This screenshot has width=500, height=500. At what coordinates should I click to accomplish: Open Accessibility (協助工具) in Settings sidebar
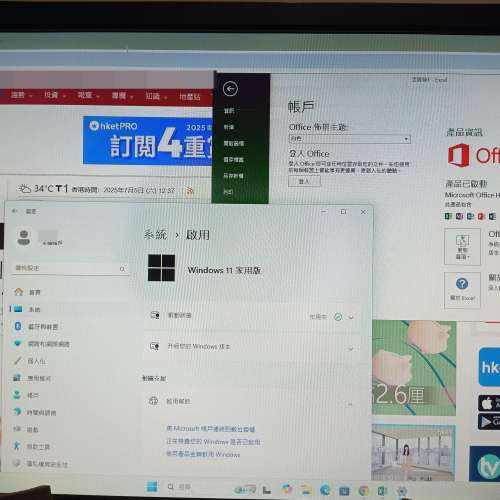32,447
